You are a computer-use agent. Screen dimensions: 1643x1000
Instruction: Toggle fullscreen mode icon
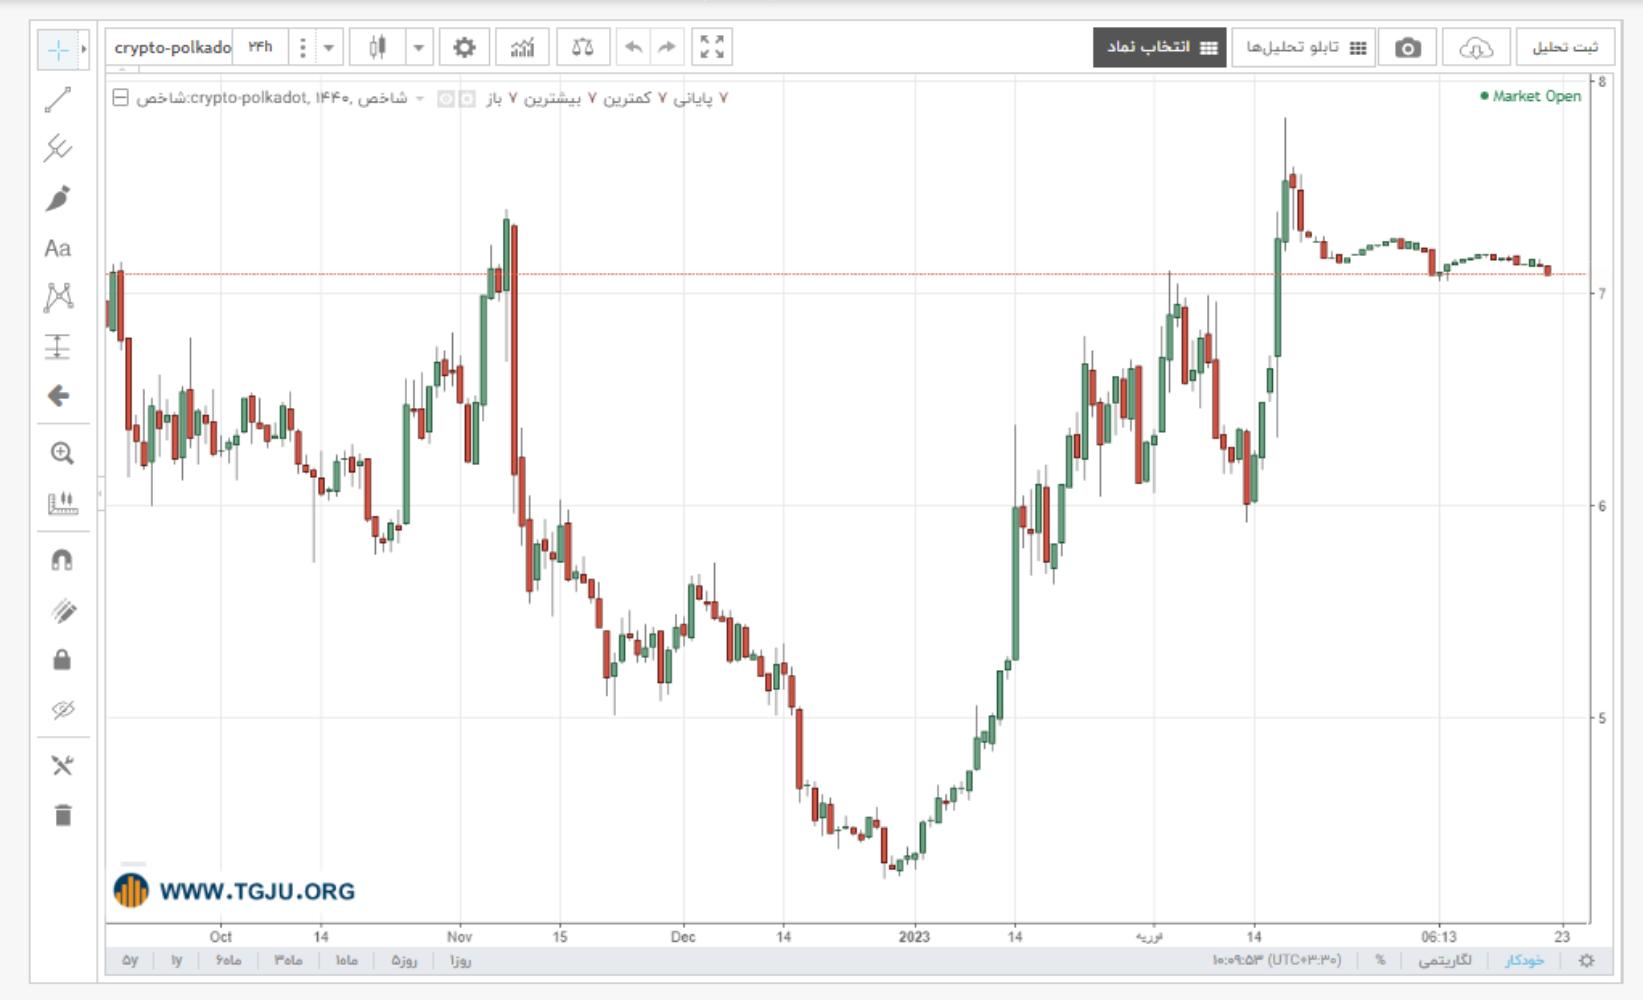(x=712, y=47)
